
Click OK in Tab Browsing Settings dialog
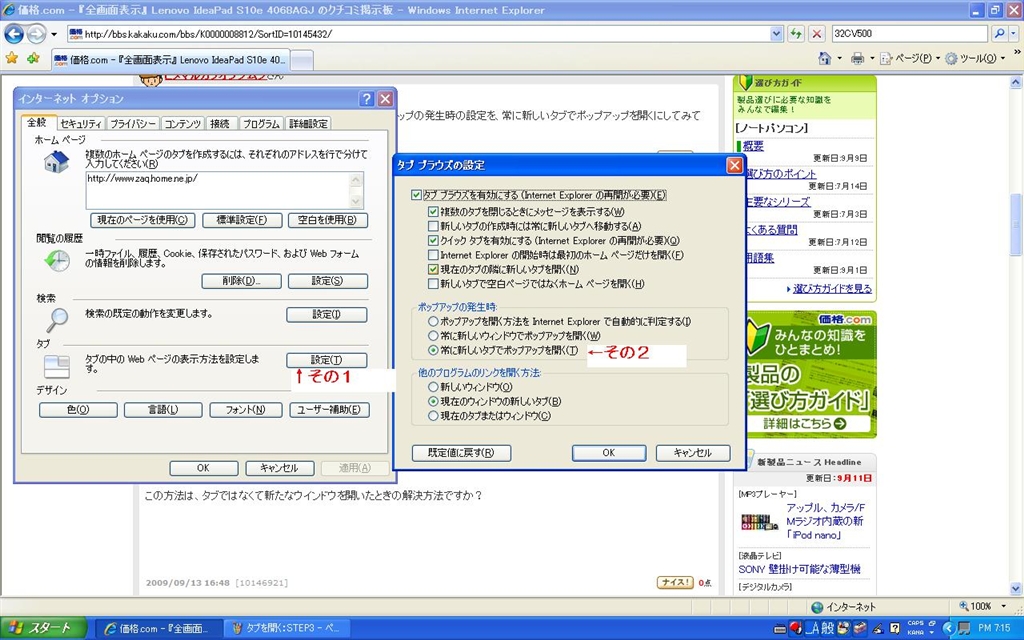[609, 453]
